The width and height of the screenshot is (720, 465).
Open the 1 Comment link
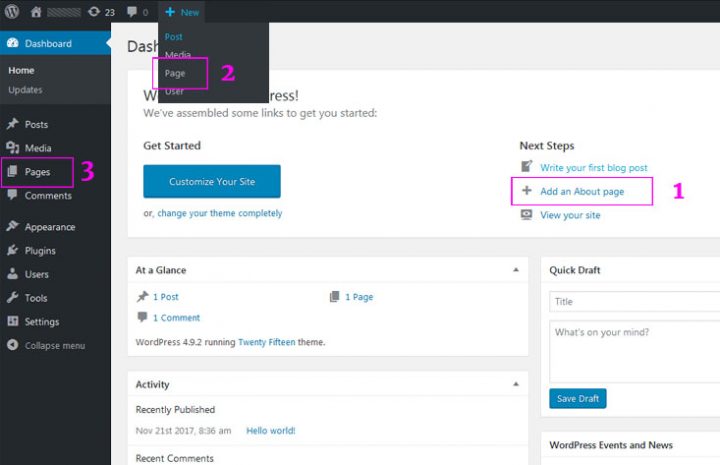click(176, 317)
